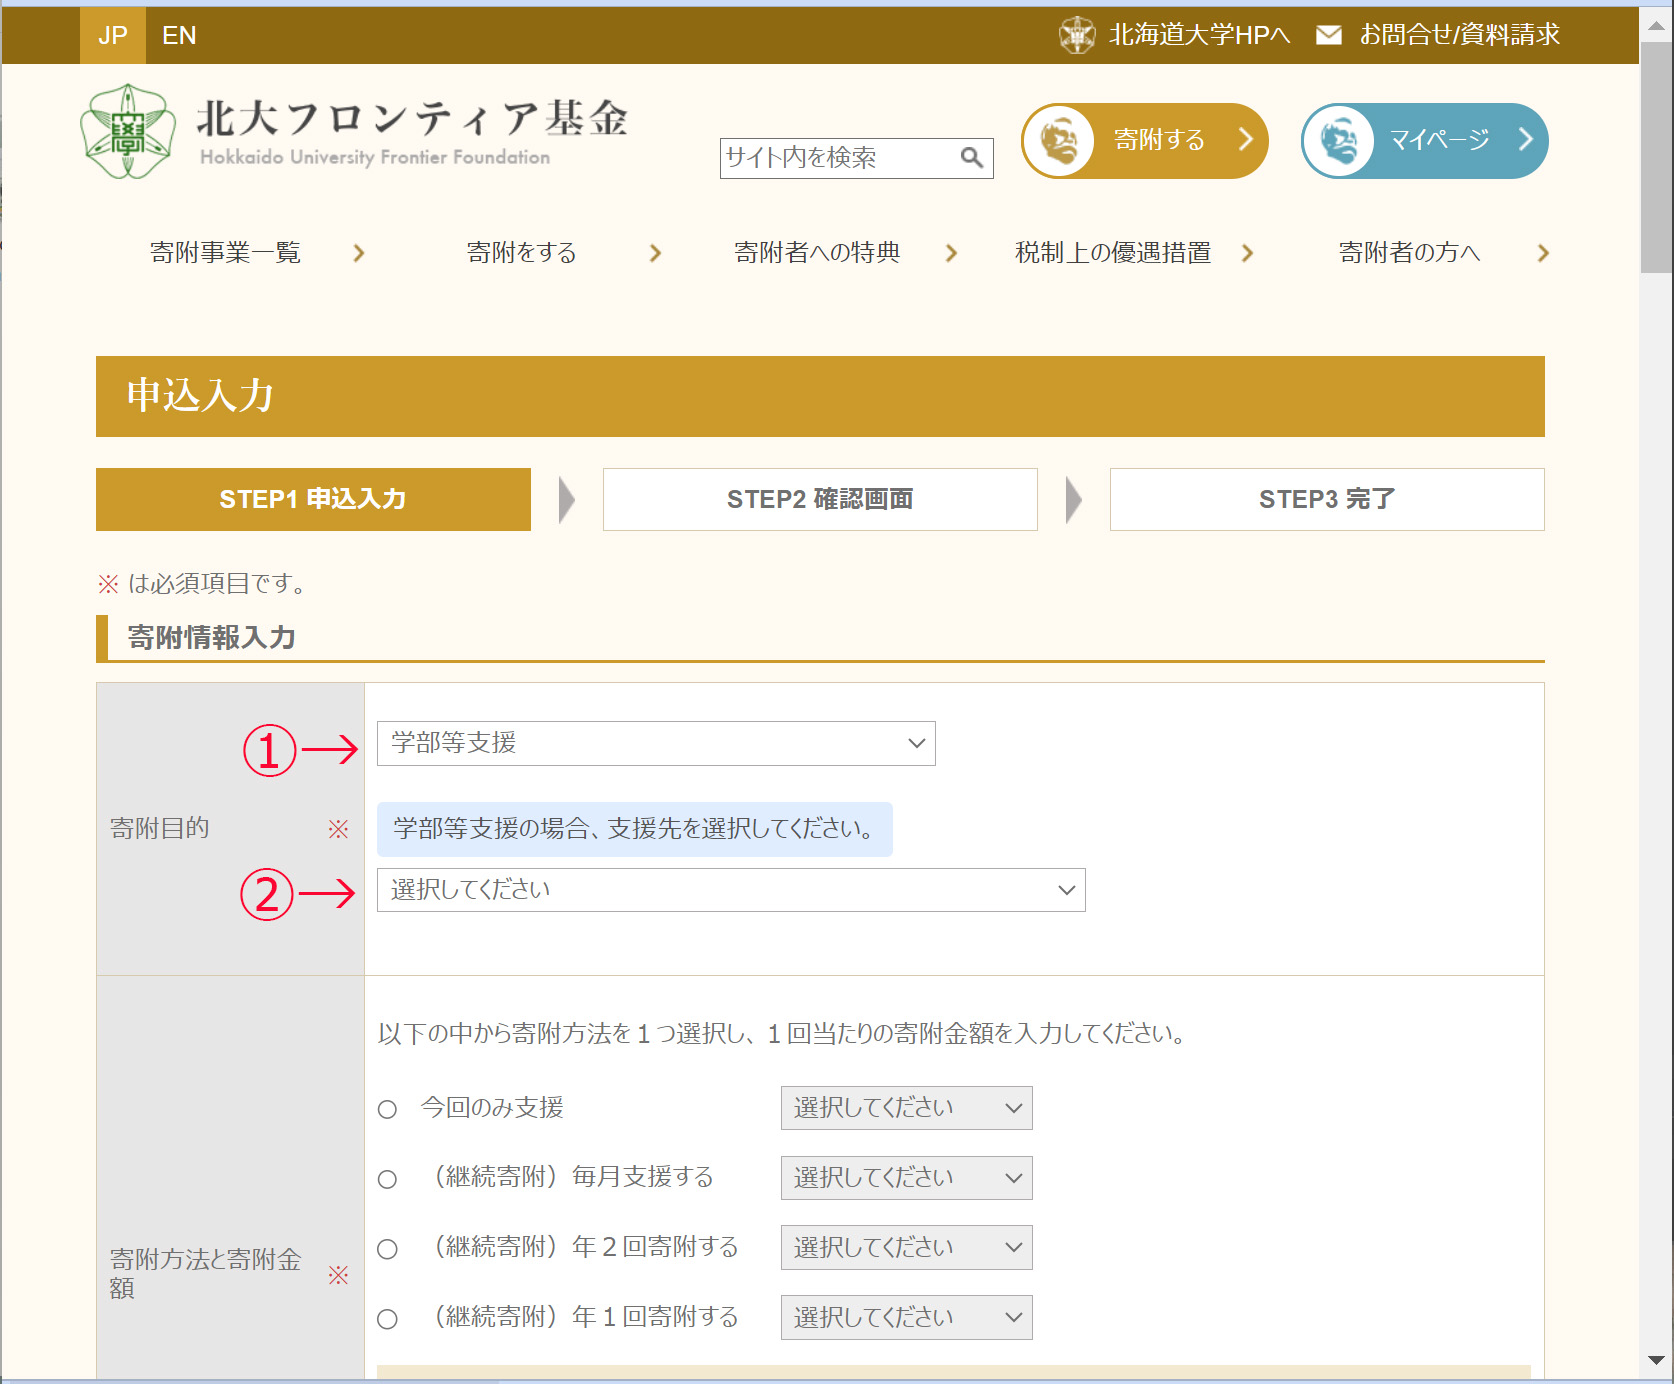Click the 寄附する donate button
The width and height of the screenshot is (1674, 1384).
tap(1145, 141)
